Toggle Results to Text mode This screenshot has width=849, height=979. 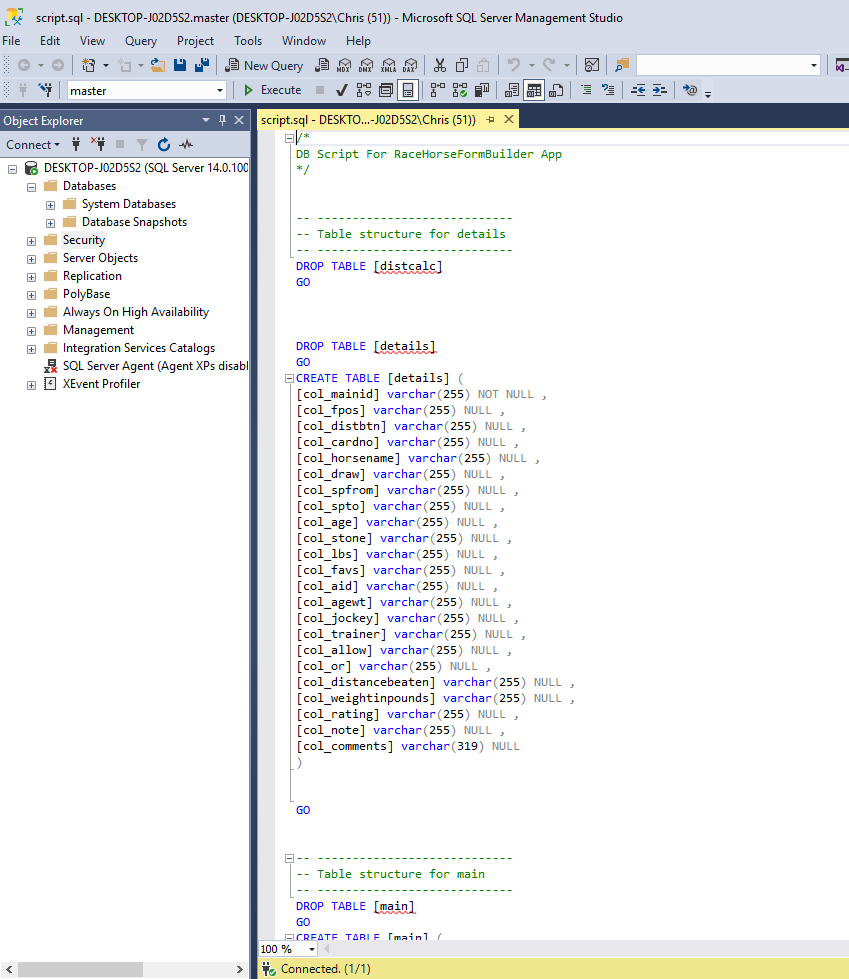point(512,90)
